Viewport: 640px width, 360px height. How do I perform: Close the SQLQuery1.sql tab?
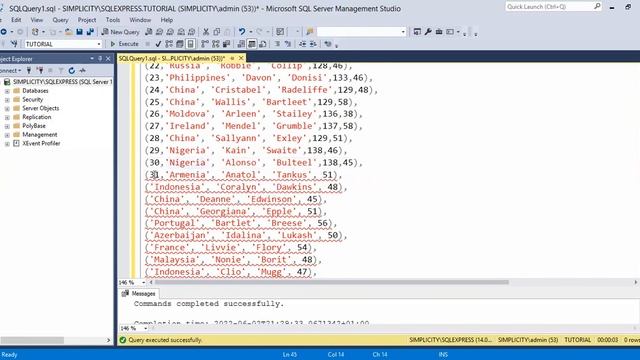click(241, 58)
